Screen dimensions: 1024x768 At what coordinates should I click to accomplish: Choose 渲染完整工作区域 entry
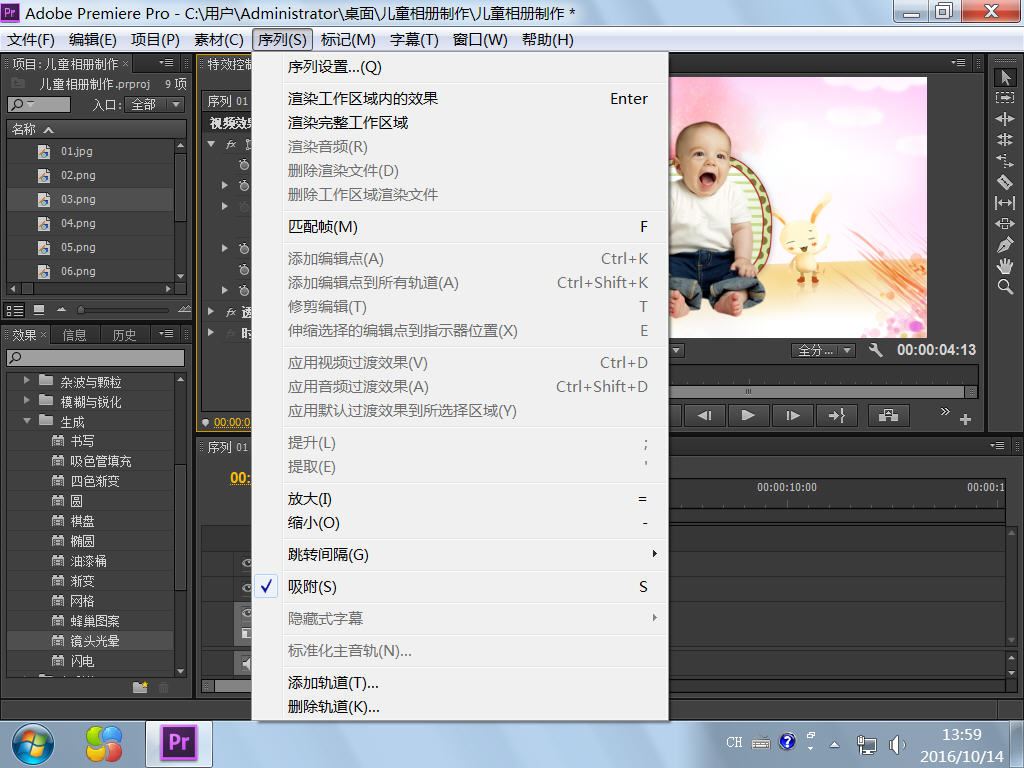pyautogui.click(x=460, y=123)
